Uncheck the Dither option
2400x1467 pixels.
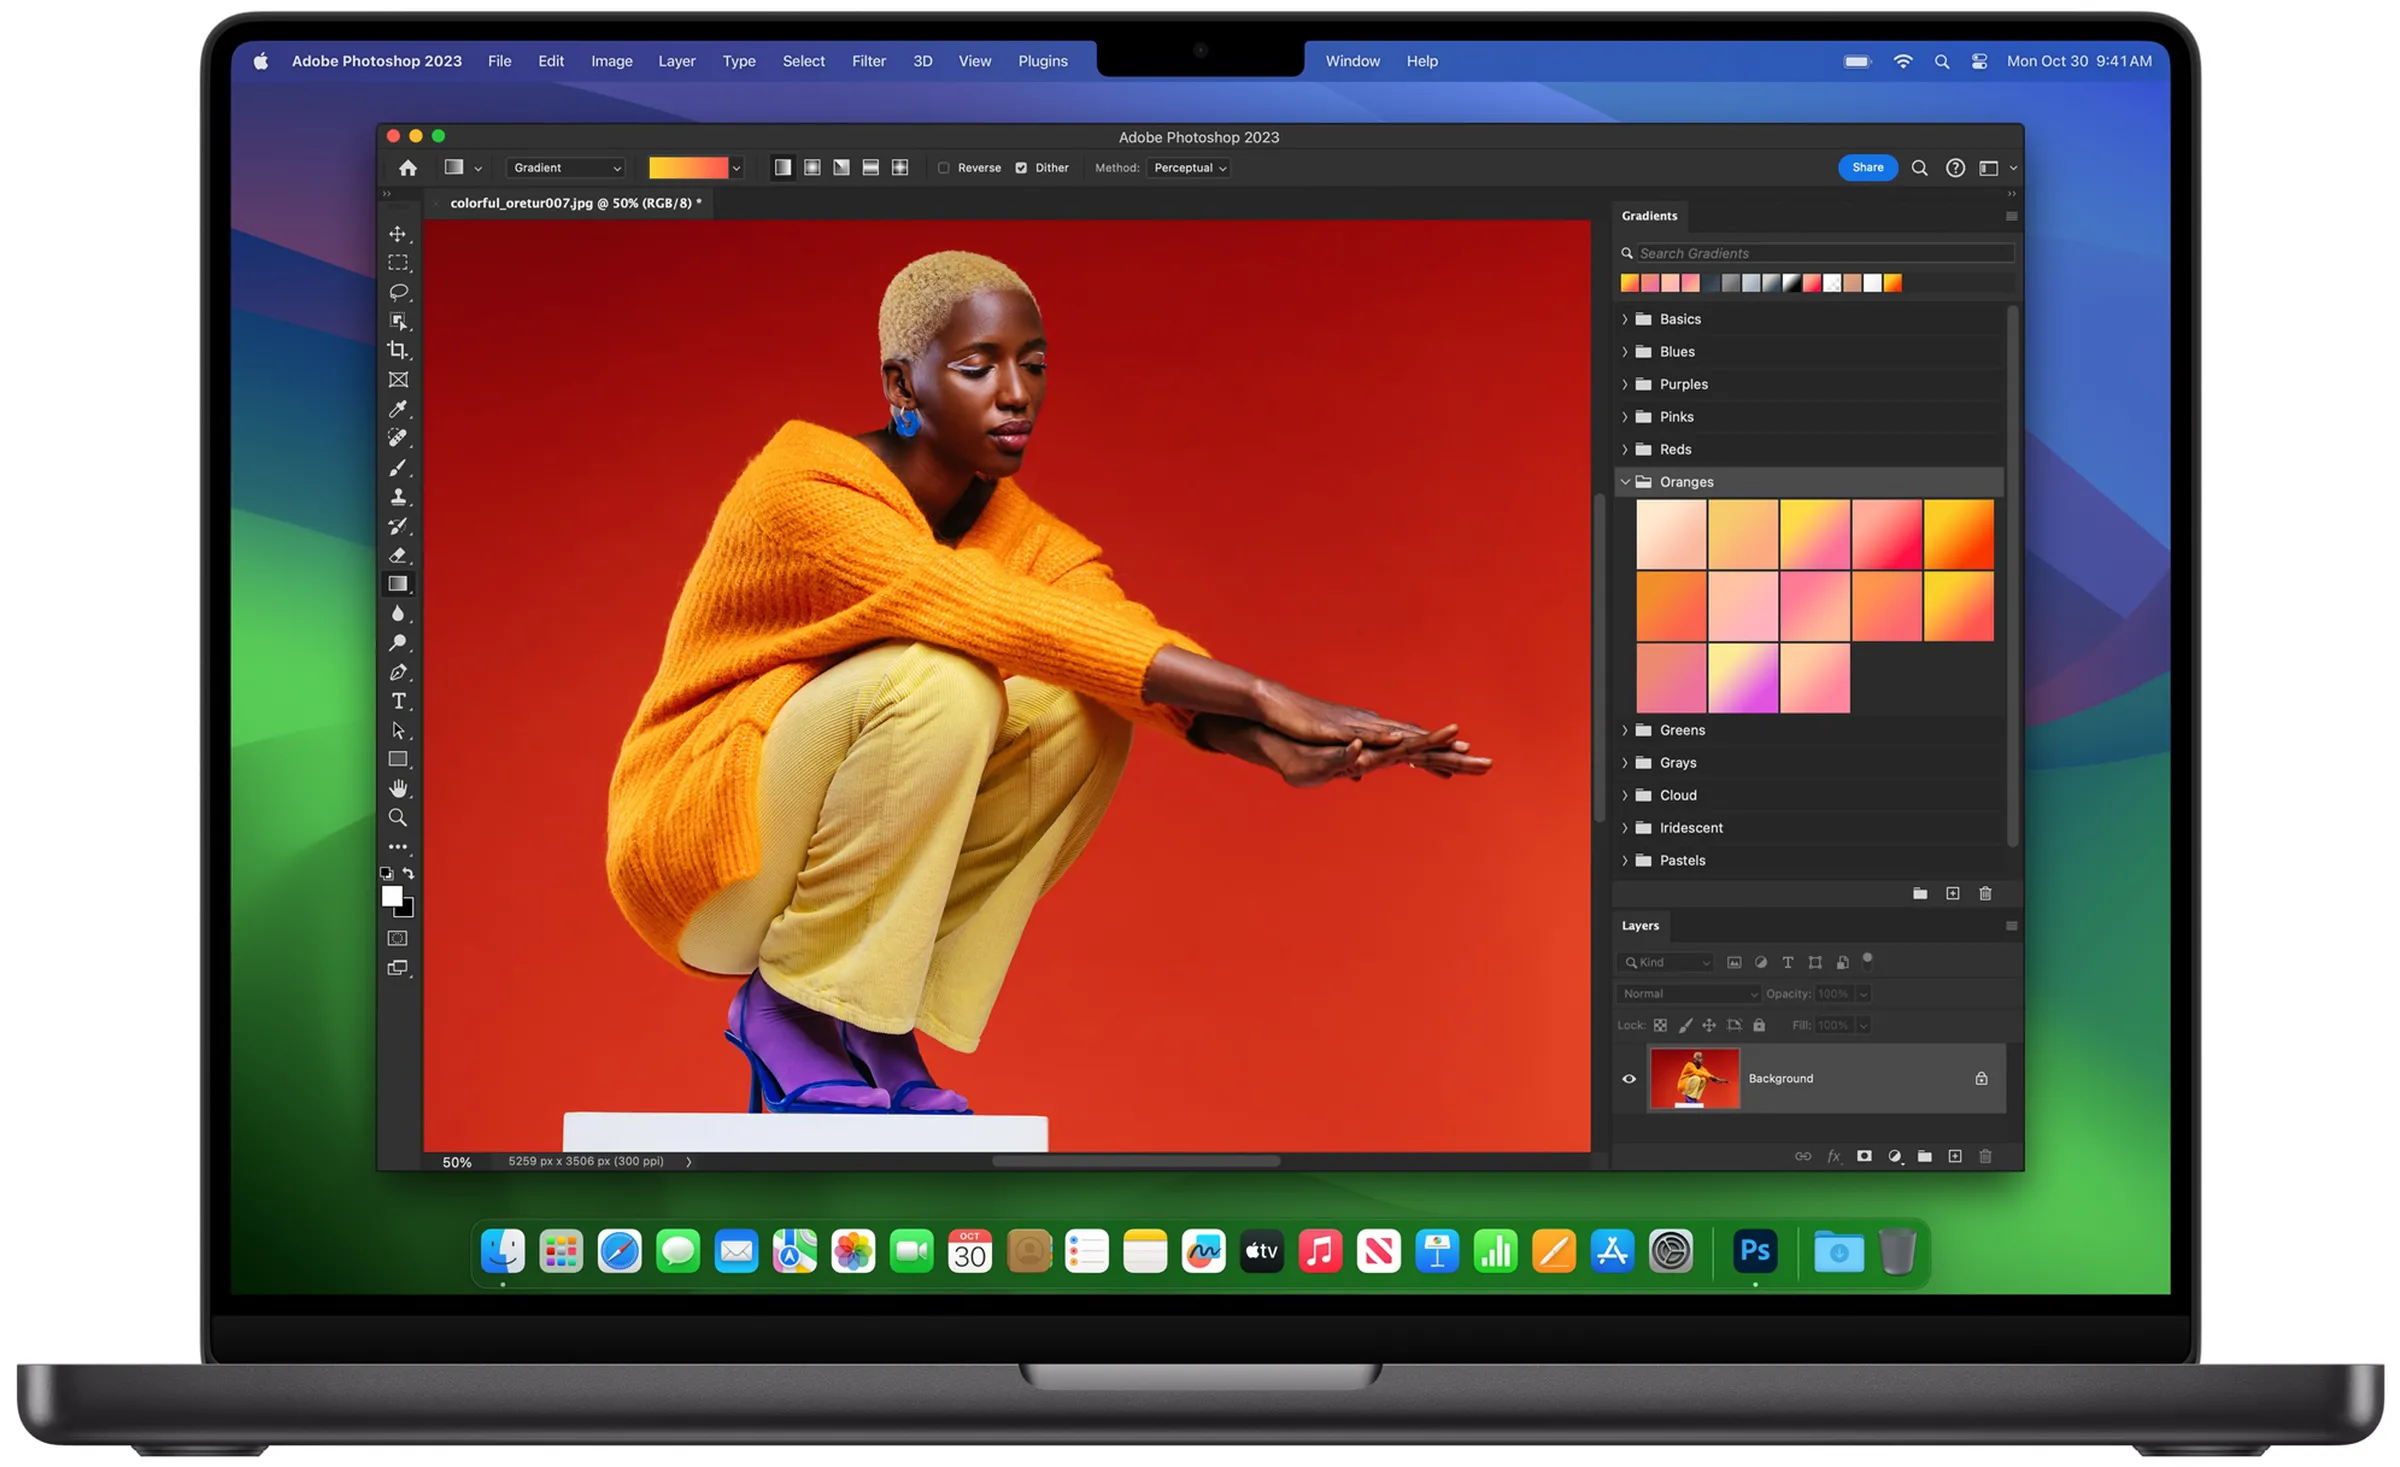pos(1021,168)
